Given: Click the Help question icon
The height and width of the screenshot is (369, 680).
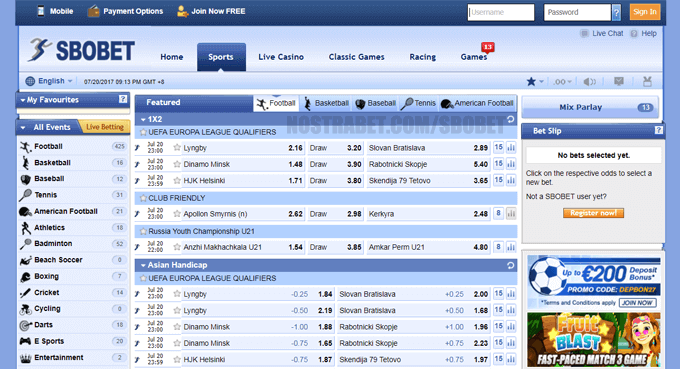Looking at the screenshot, I should (x=634, y=33).
